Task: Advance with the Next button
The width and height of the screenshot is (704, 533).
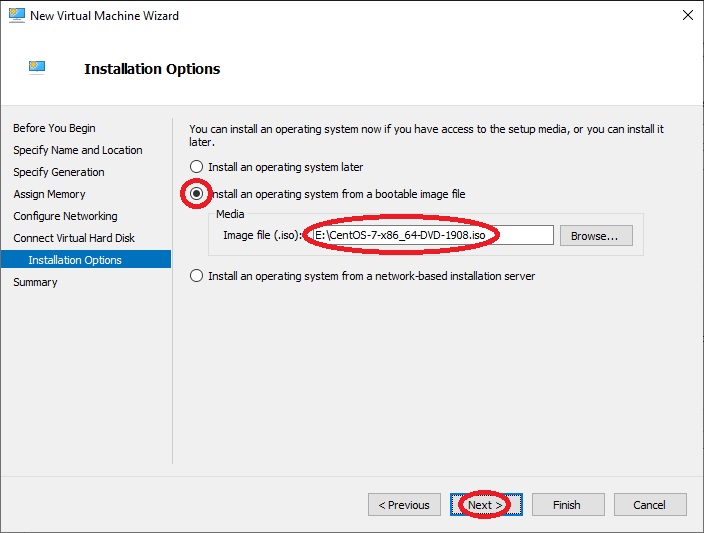Action: point(486,505)
